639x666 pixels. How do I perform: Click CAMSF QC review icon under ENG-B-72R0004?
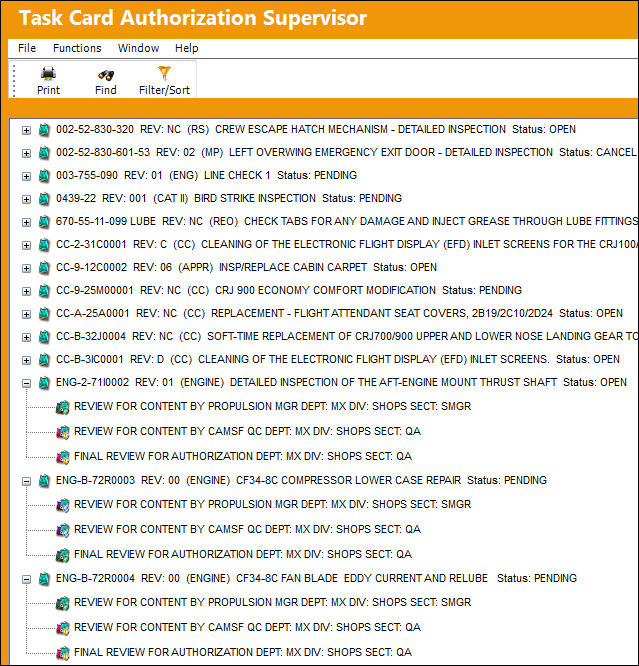pos(62,628)
